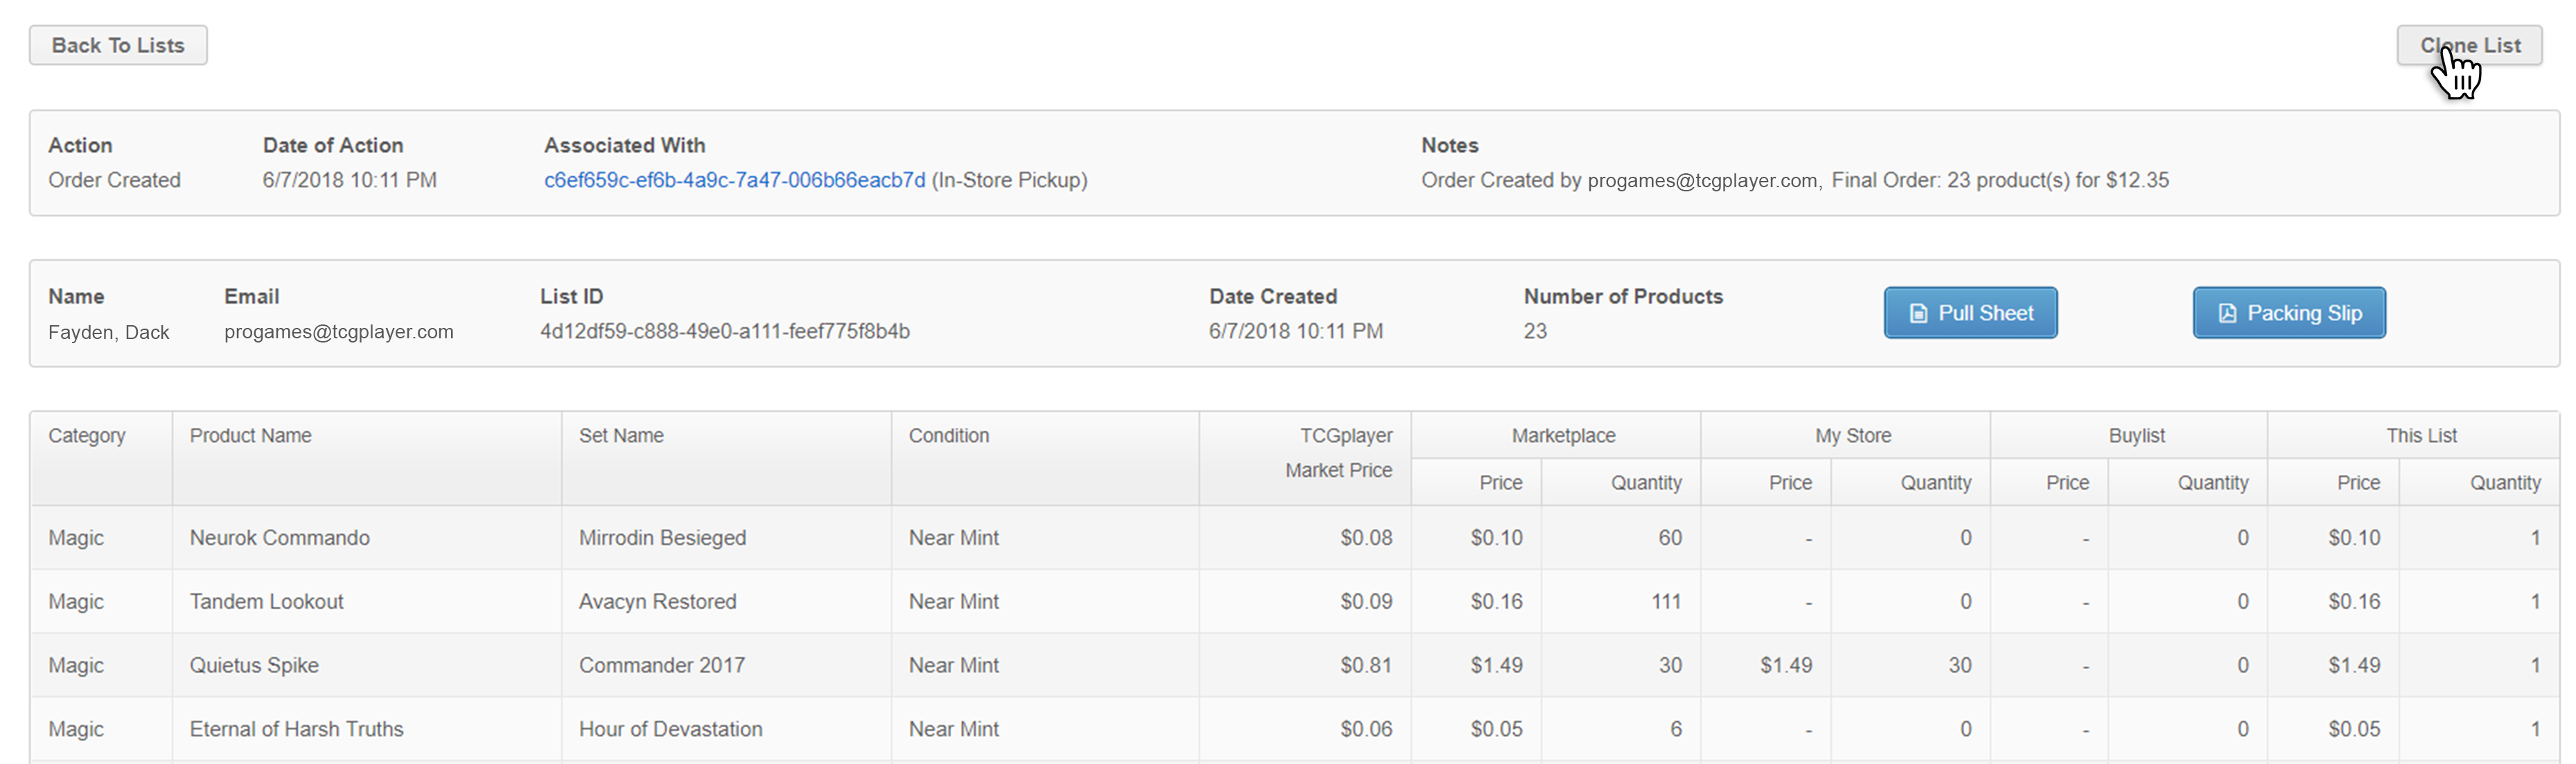Click the Back To Lists button

pos(118,45)
